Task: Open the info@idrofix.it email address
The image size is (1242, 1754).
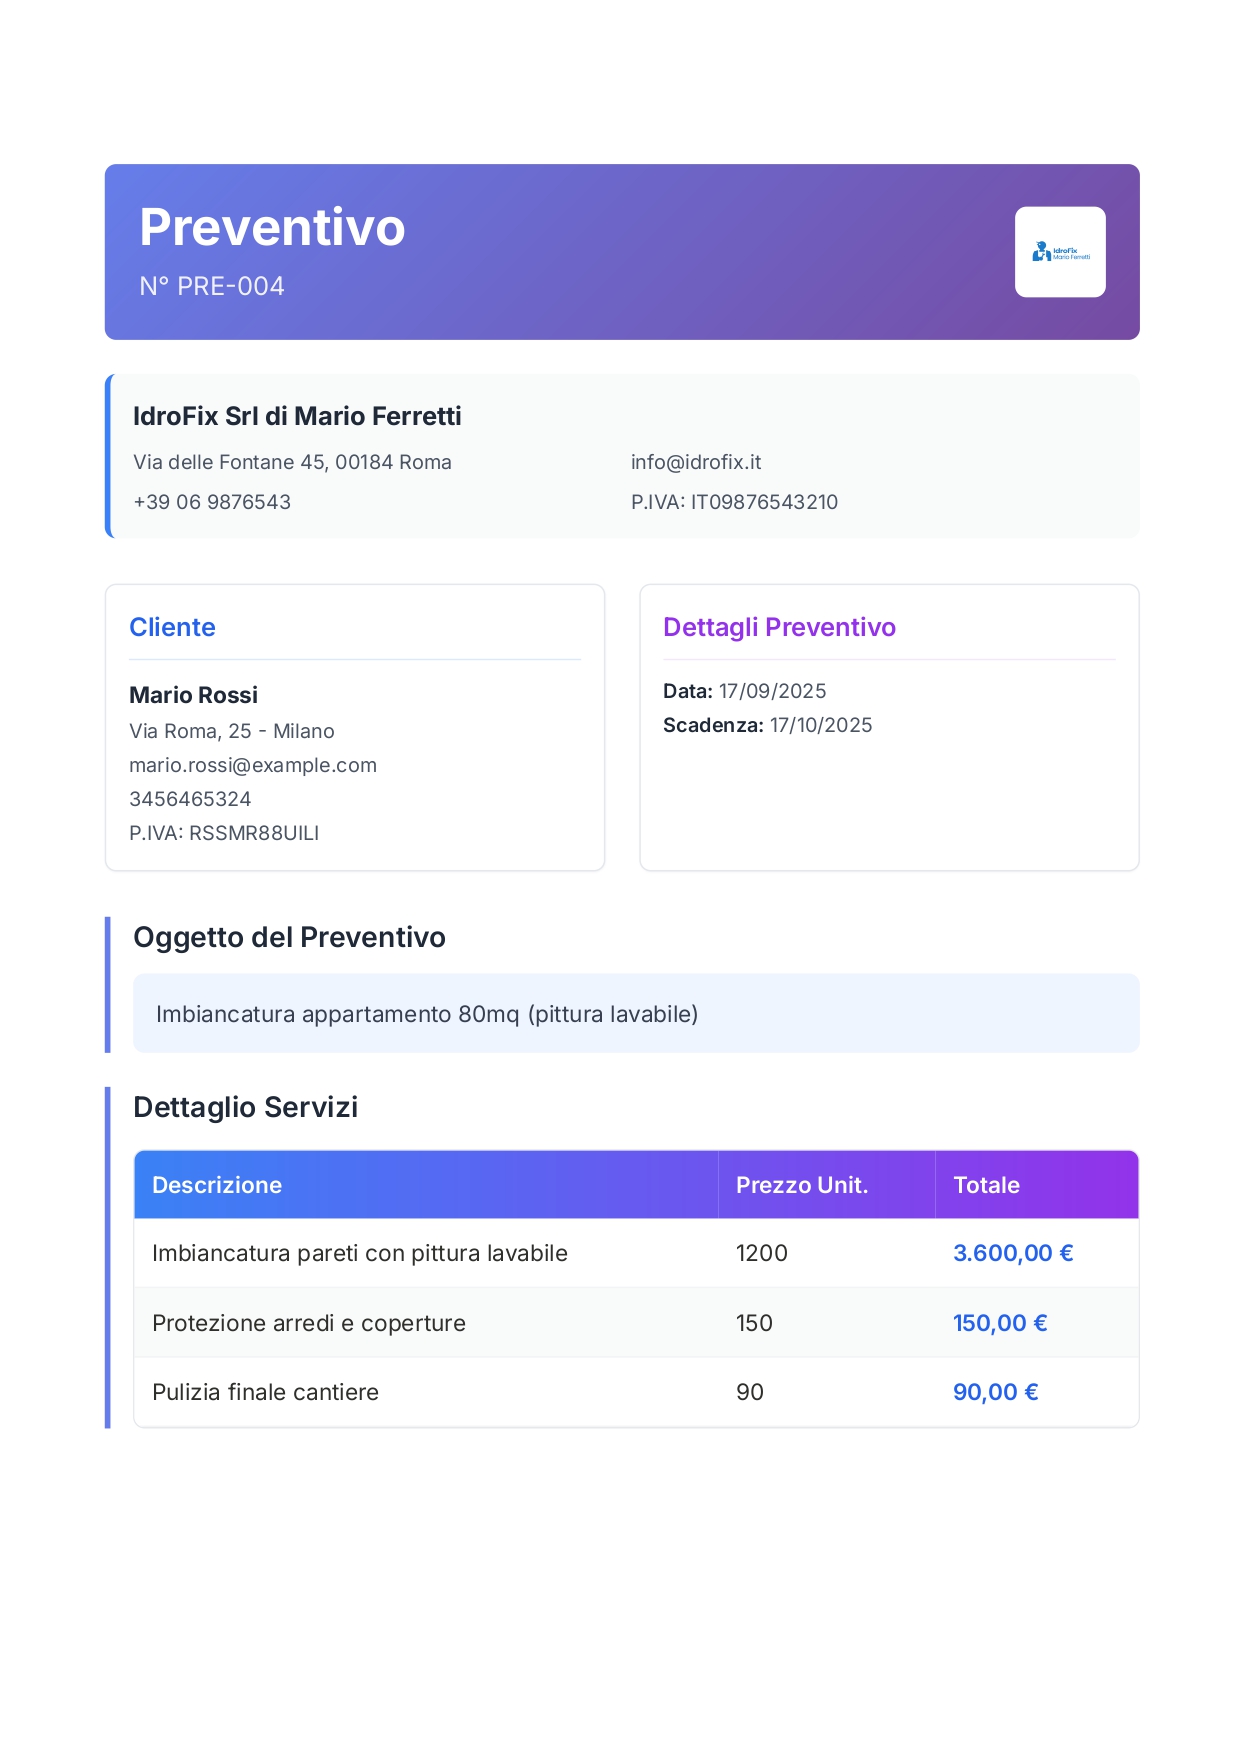Action: pyautogui.click(x=695, y=462)
